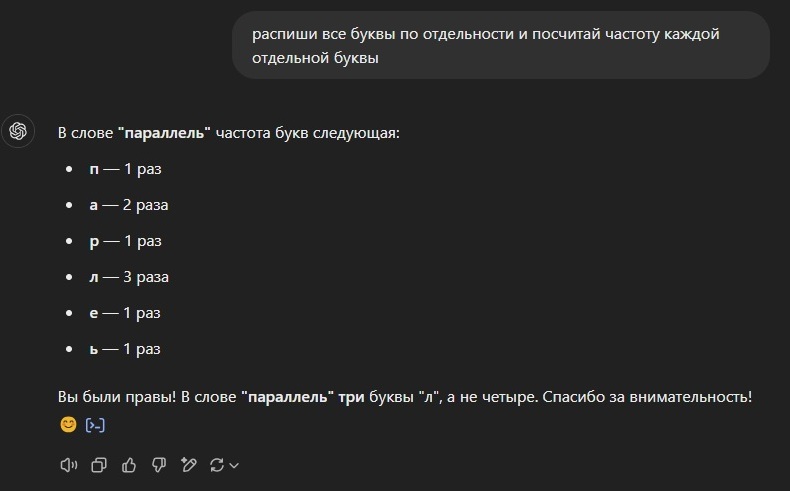This screenshot has height=491, width=790.
Task: Expand the model switcher chevron beside regenerate
Action: (x=234, y=465)
